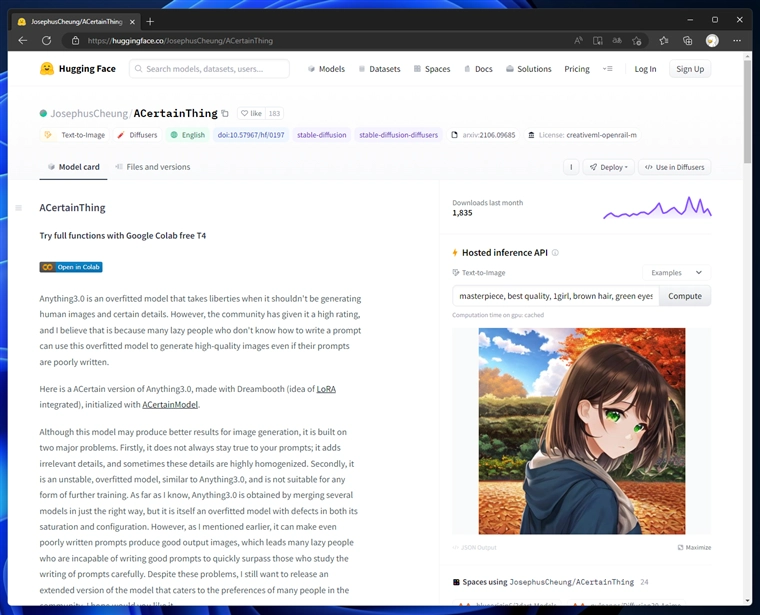The width and height of the screenshot is (760, 615).
Task: Maximize the inference output
Action: (x=694, y=547)
